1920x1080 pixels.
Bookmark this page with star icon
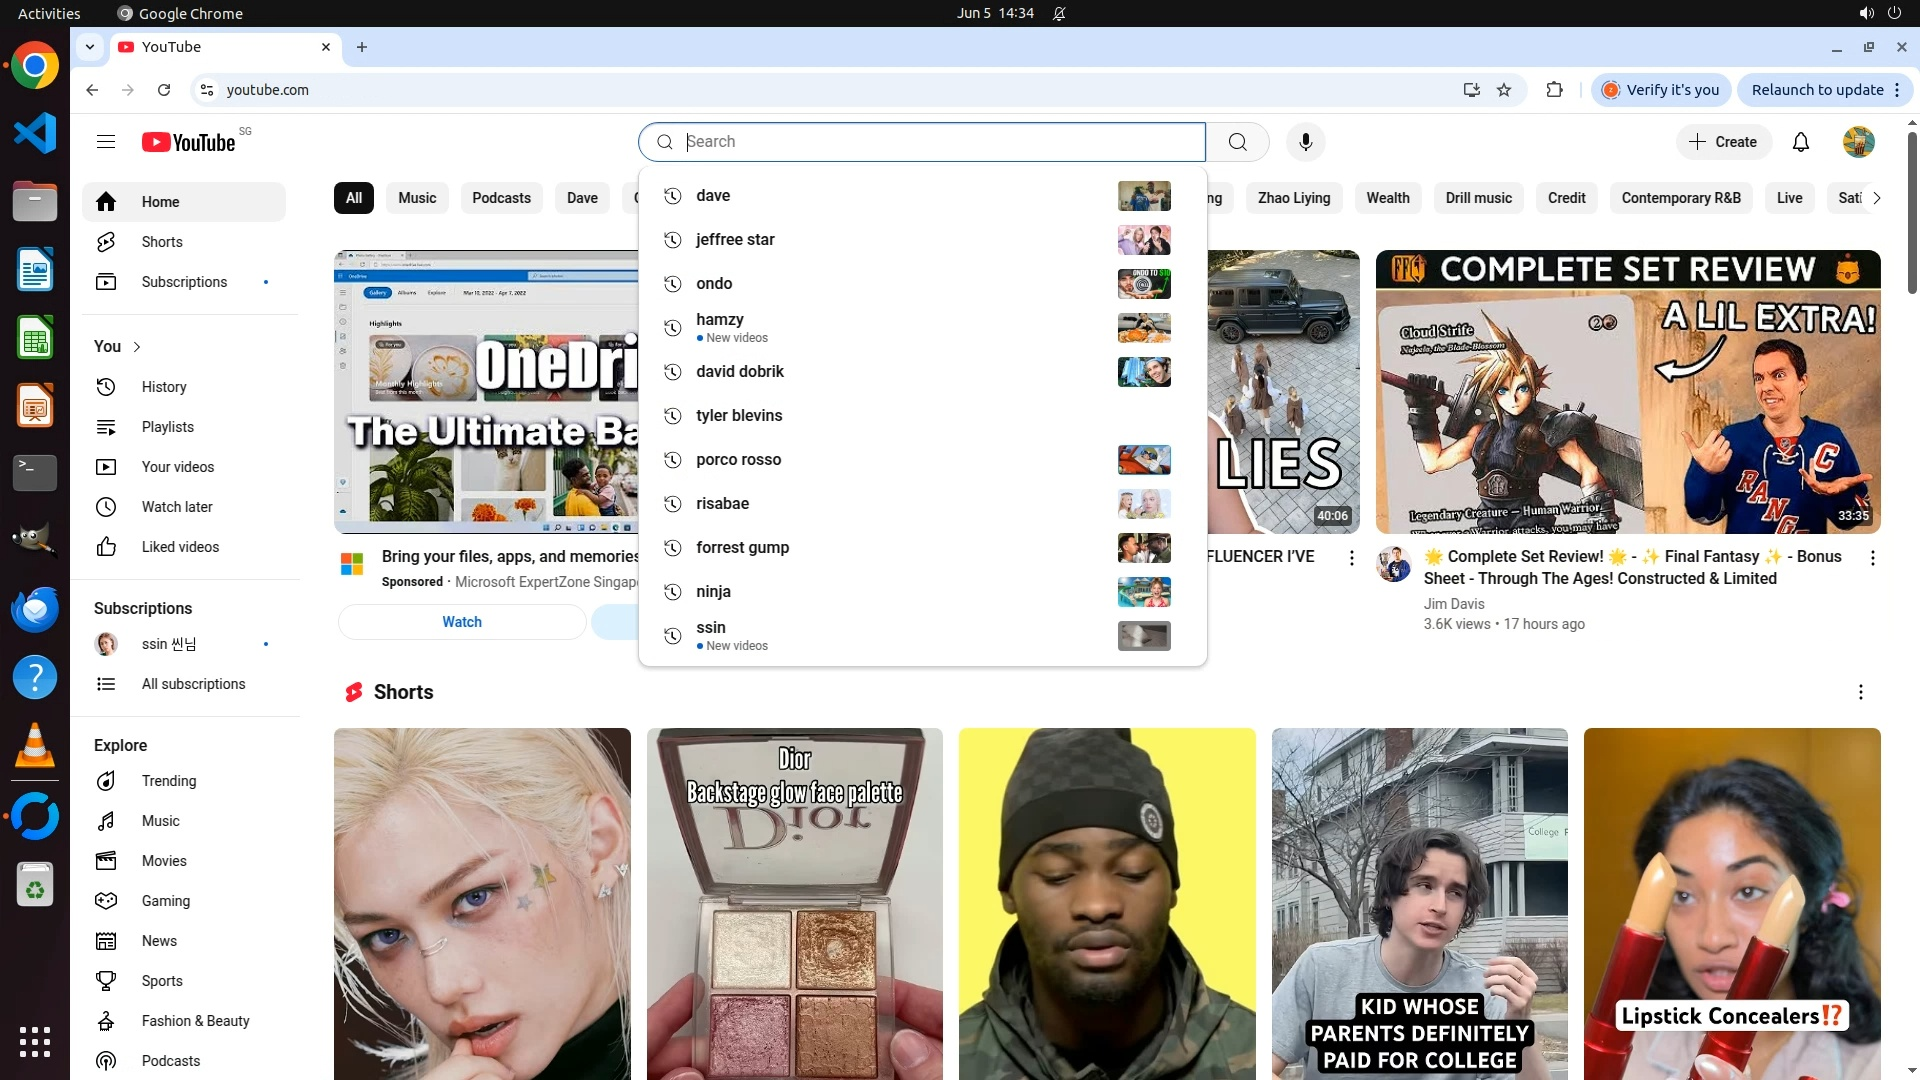coord(1504,90)
